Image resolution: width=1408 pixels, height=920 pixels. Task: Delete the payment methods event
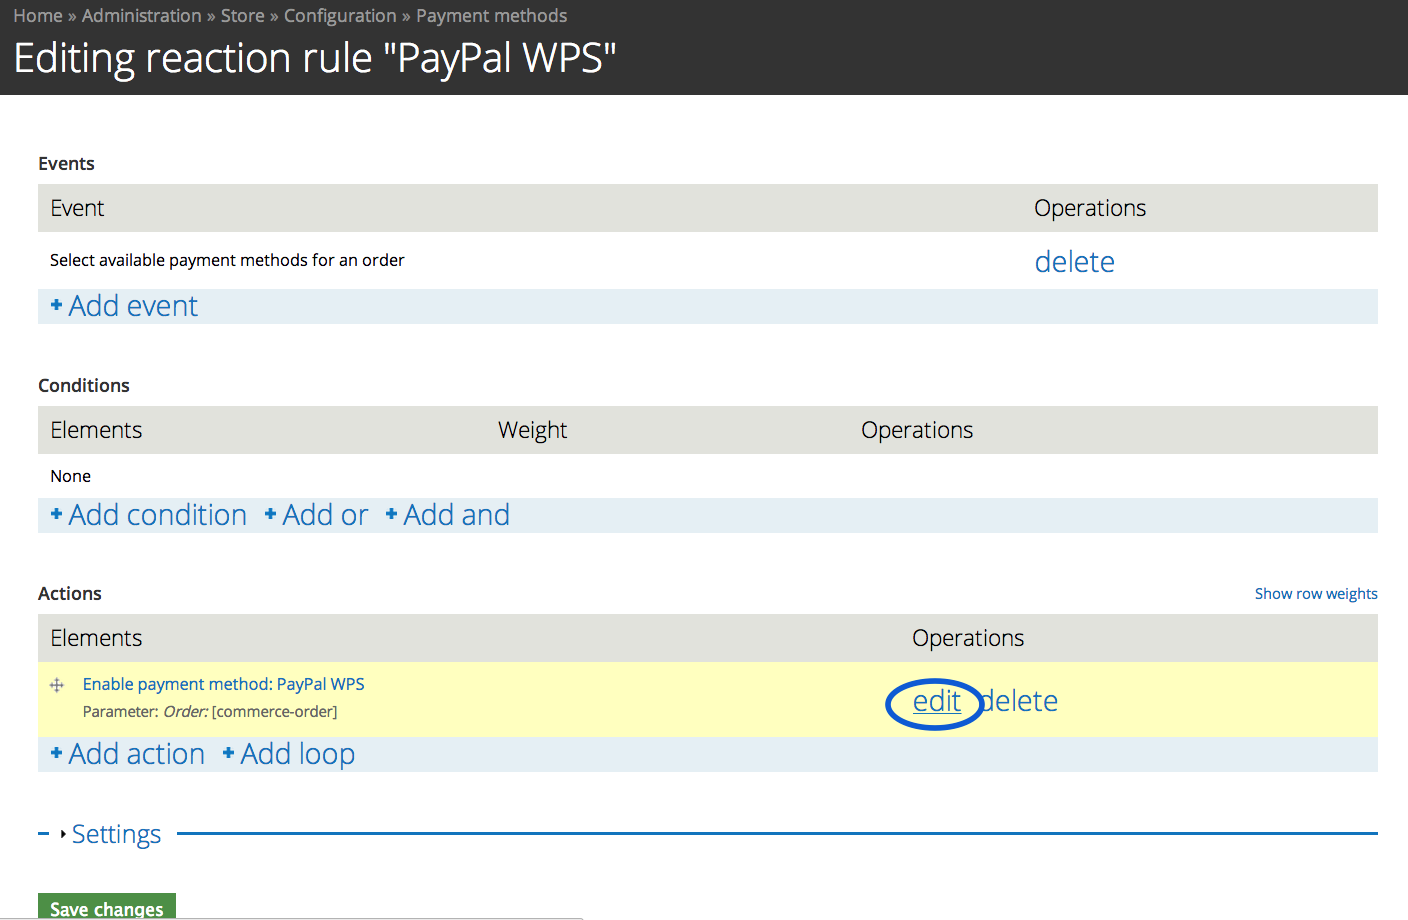pyautogui.click(x=1075, y=262)
